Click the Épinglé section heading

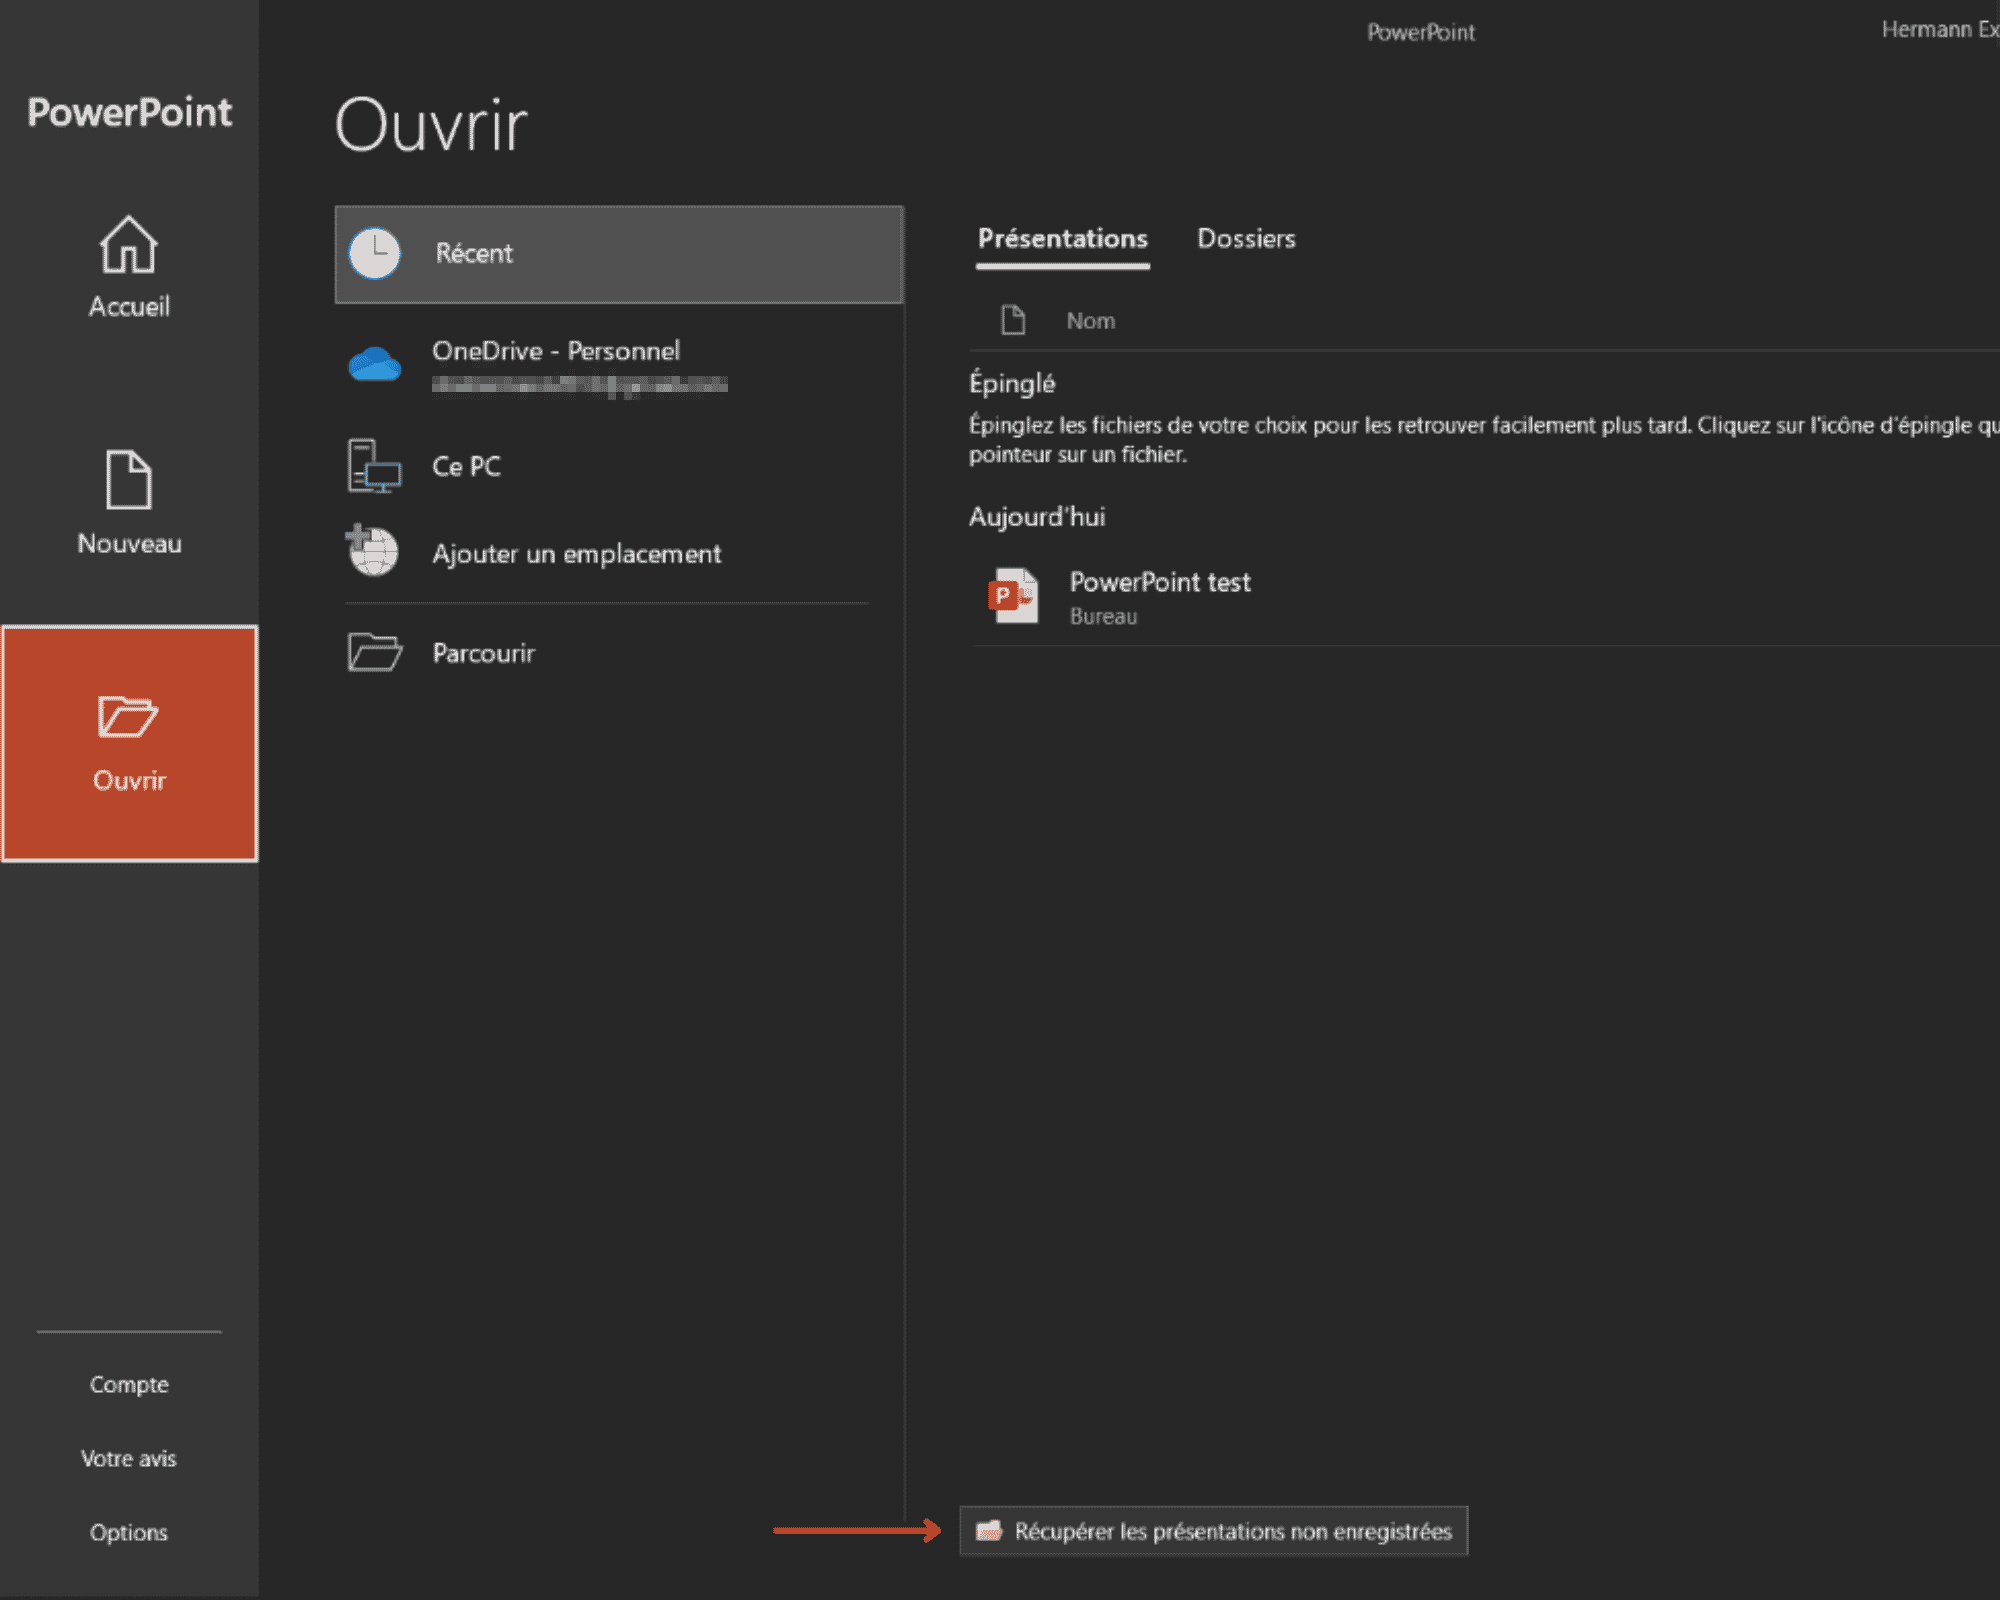pyautogui.click(x=1012, y=384)
